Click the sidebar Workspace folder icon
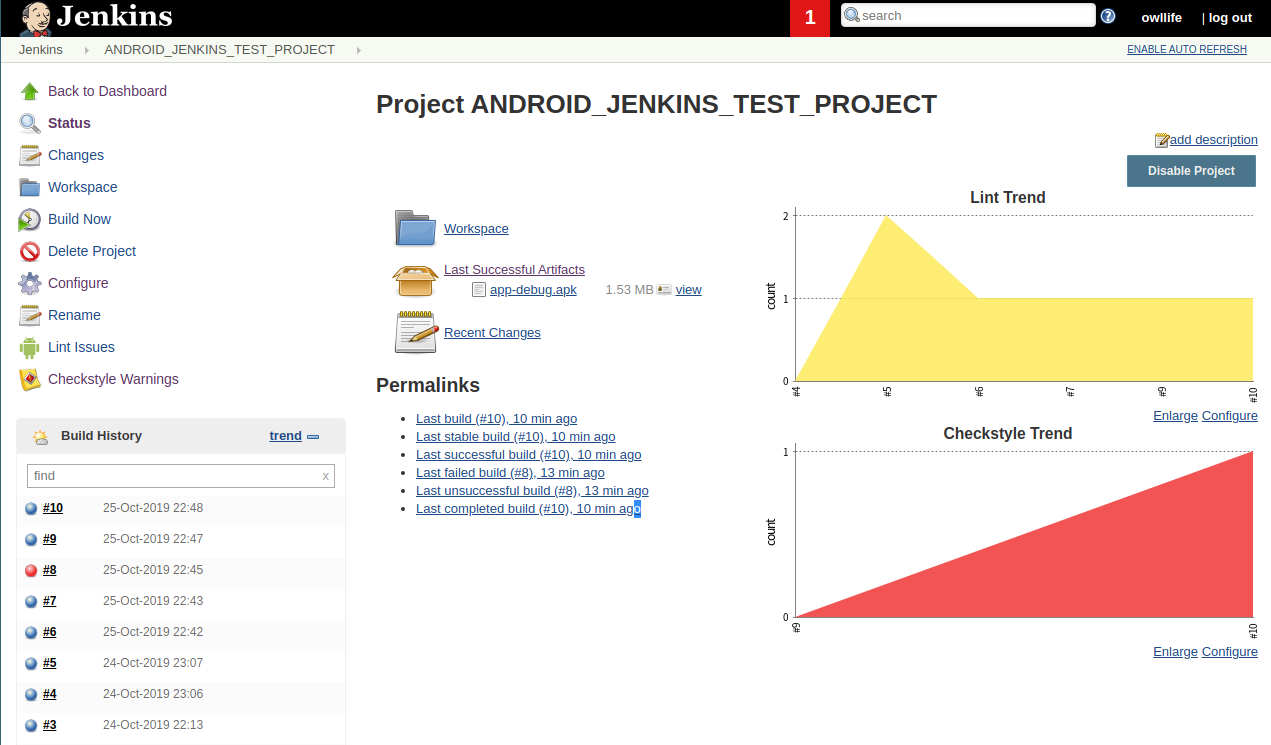 pyautogui.click(x=30, y=187)
